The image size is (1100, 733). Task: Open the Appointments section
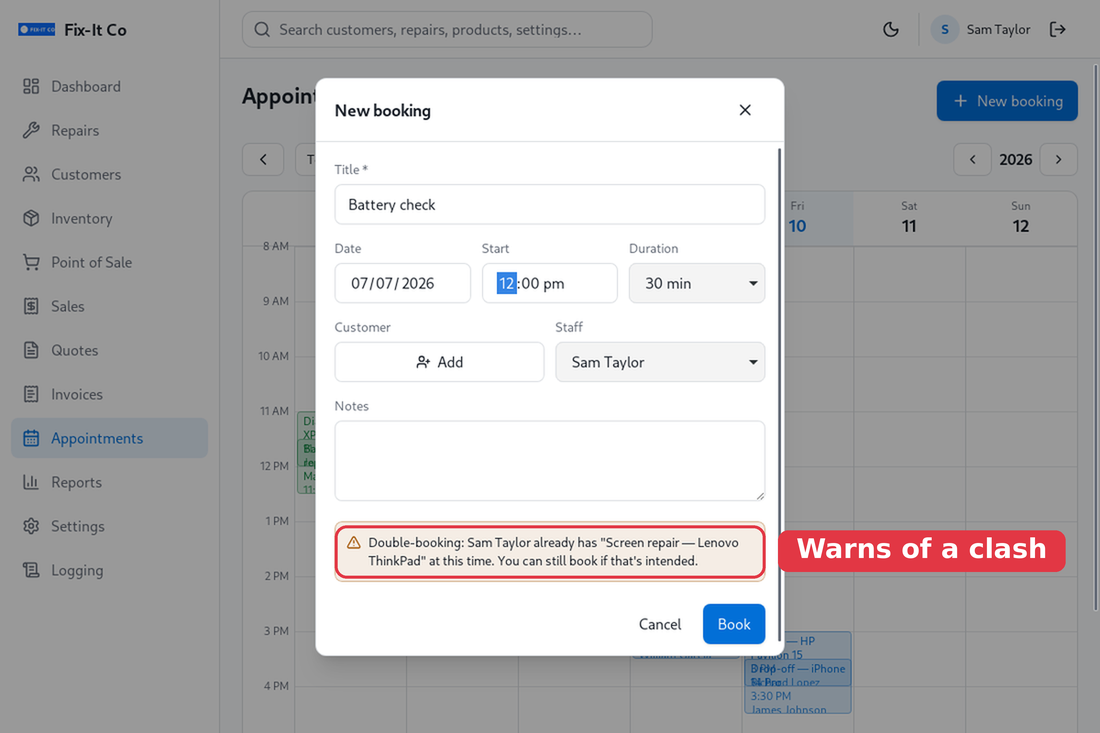[x=109, y=438]
